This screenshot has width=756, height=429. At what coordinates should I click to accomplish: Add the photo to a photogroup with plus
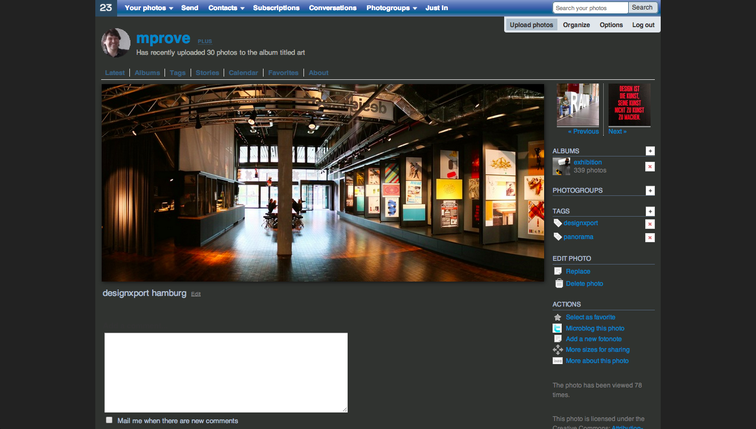point(650,190)
